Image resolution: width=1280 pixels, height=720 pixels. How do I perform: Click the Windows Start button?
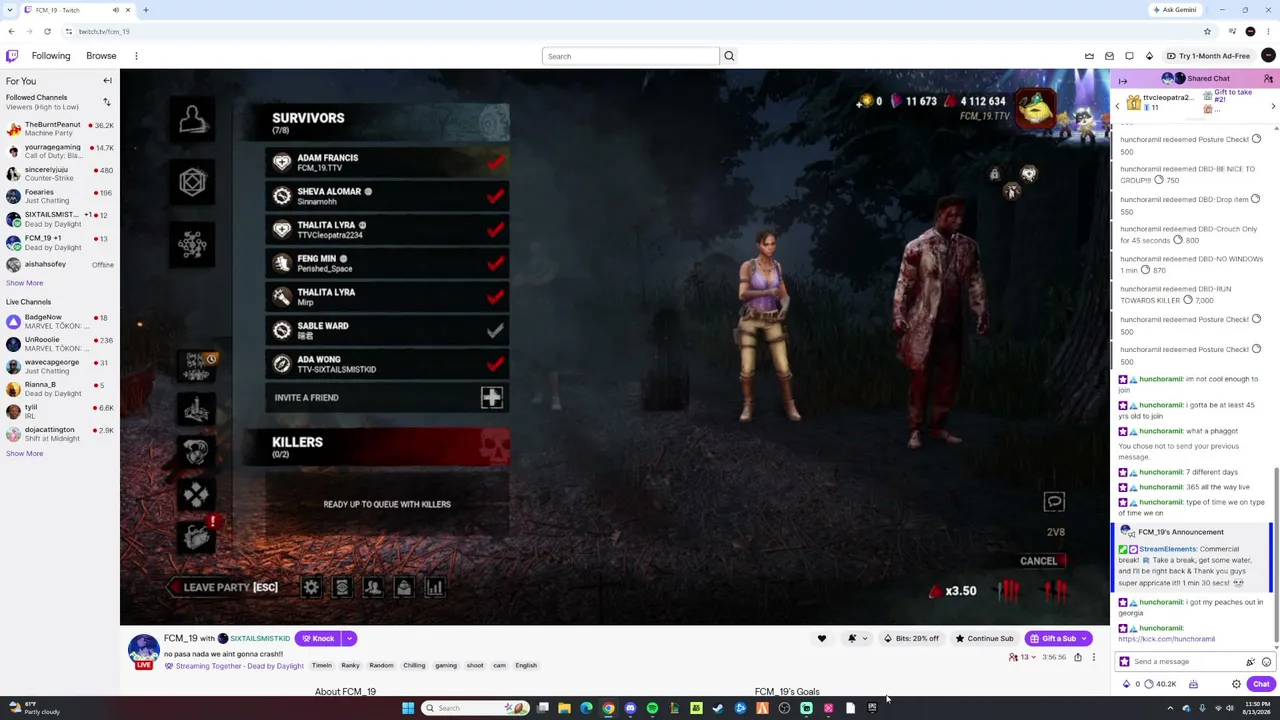pos(408,708)
